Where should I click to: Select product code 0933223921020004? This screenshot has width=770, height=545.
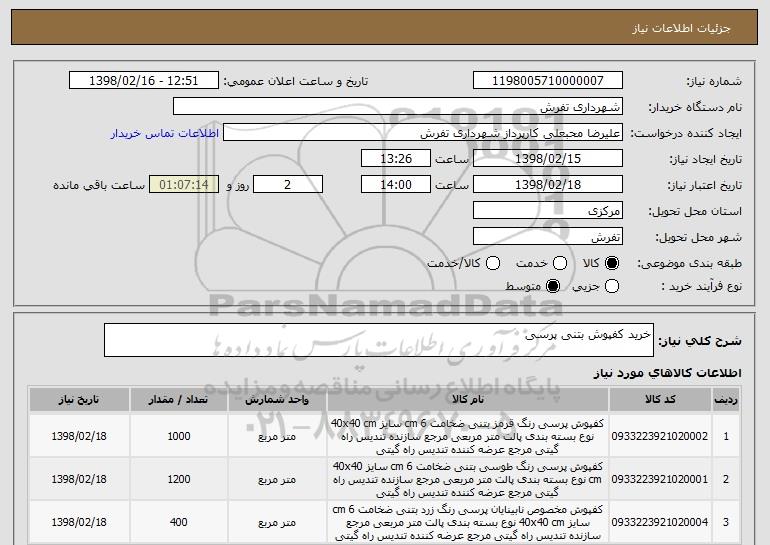click(660, 521)
